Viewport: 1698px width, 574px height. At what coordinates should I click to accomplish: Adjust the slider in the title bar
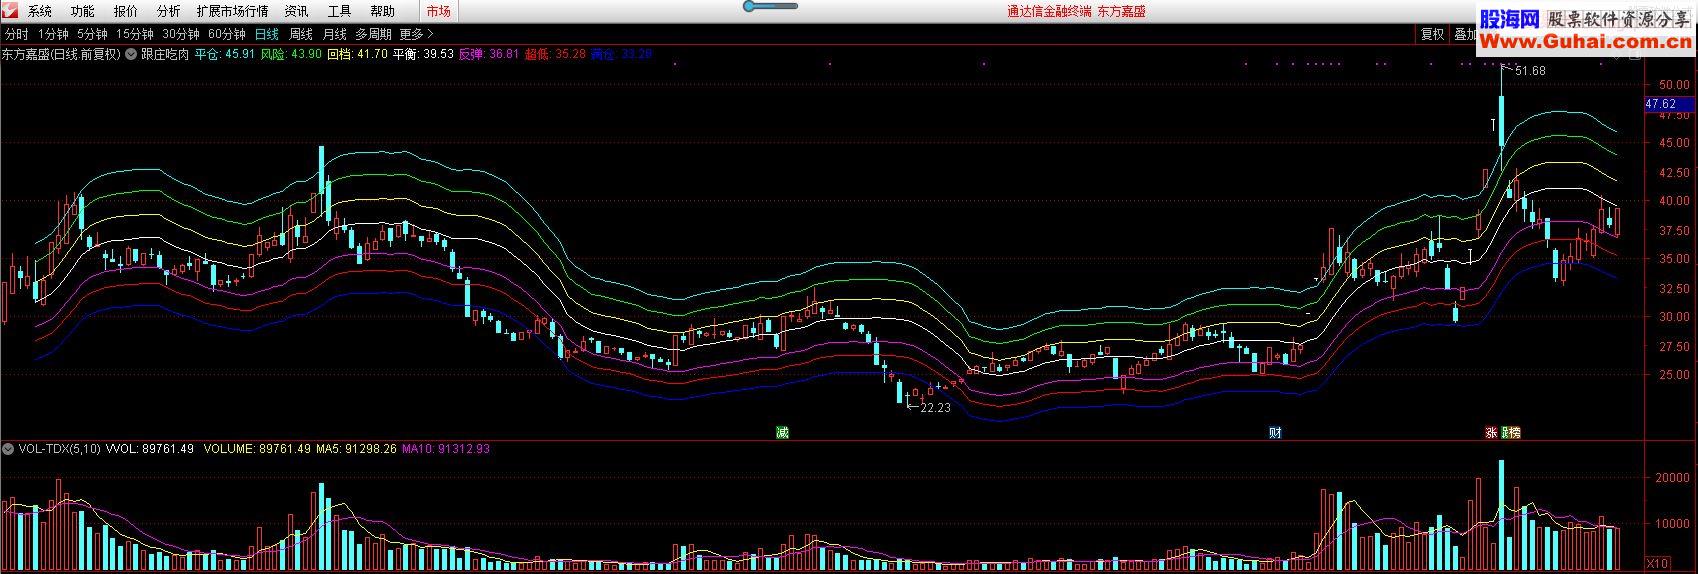pyautogui.click(x=770, y=6)
